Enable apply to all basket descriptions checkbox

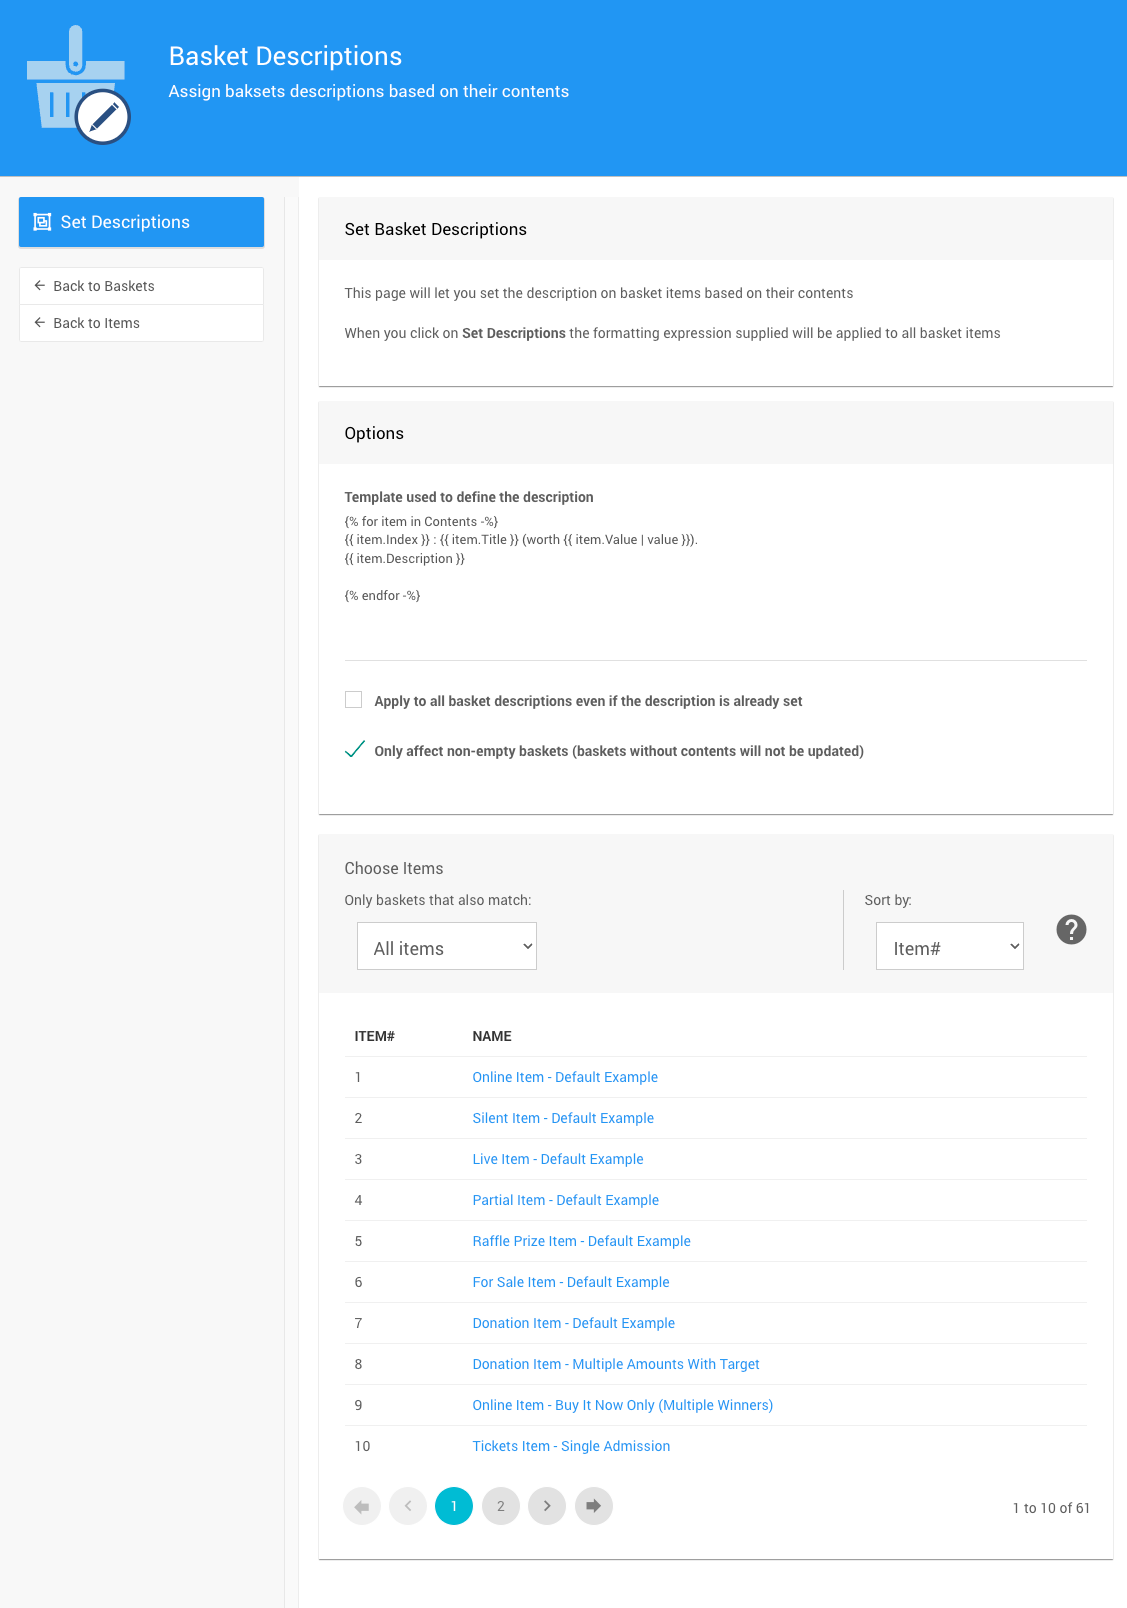point(354,700)
